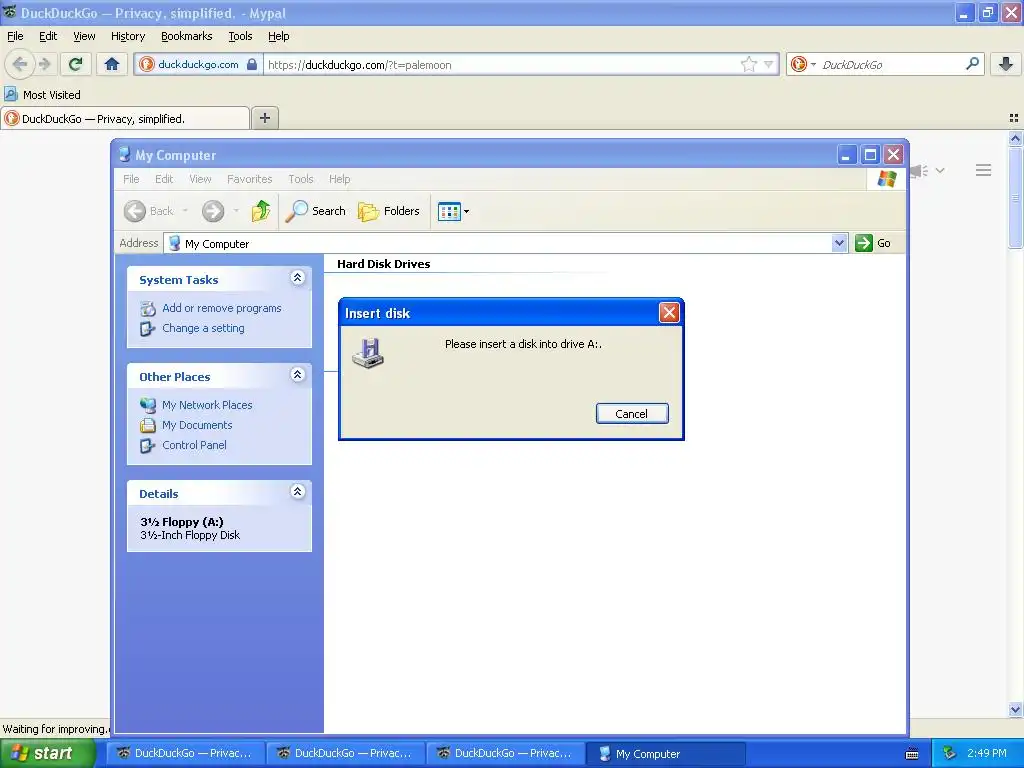Open the browser History menu
1024x768 pixels.
pyautogui.click(x=127, y=36)
